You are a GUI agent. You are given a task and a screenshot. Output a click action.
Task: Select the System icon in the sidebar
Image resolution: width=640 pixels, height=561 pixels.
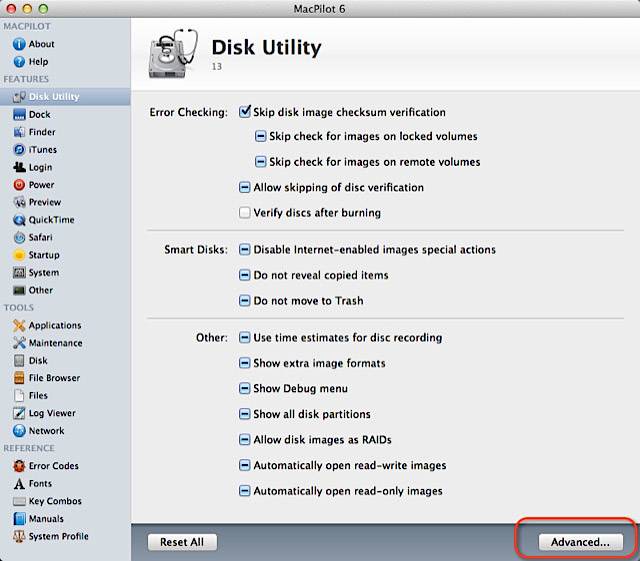coord(19,273)
